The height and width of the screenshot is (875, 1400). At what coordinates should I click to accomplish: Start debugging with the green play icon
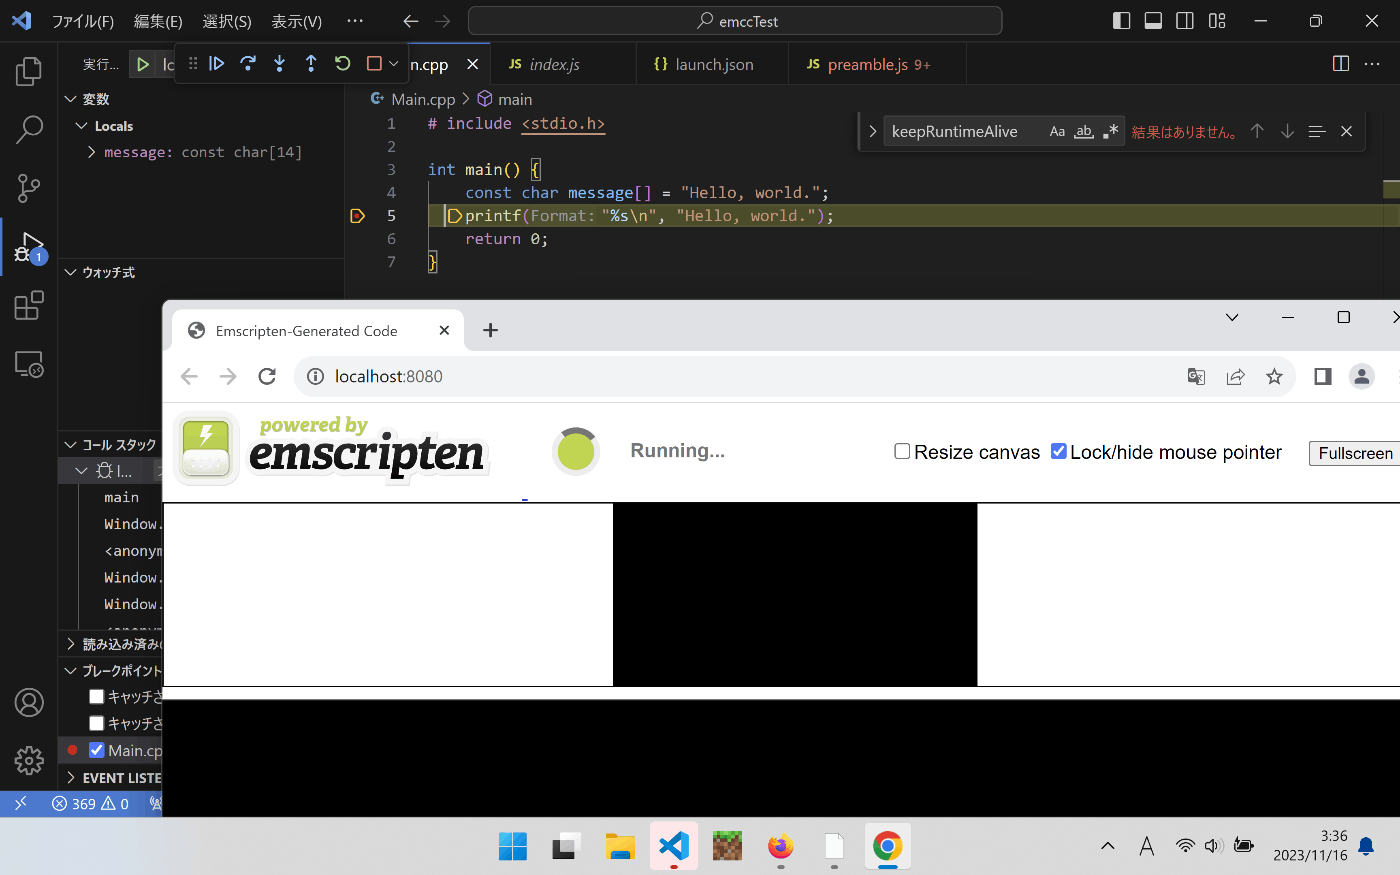[x=143, y=64]
